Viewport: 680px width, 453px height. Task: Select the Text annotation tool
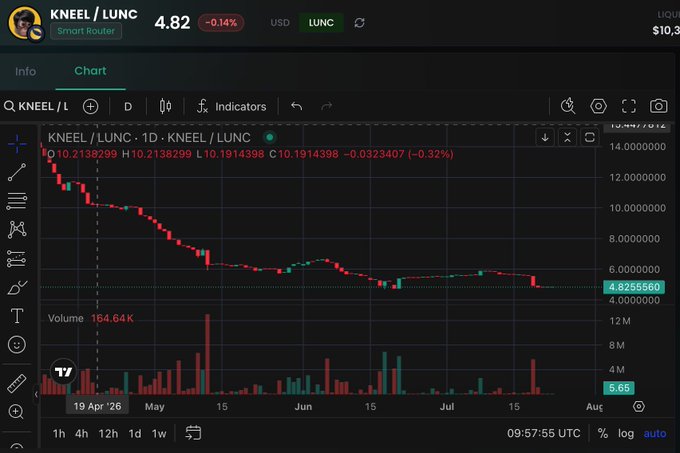17,316
